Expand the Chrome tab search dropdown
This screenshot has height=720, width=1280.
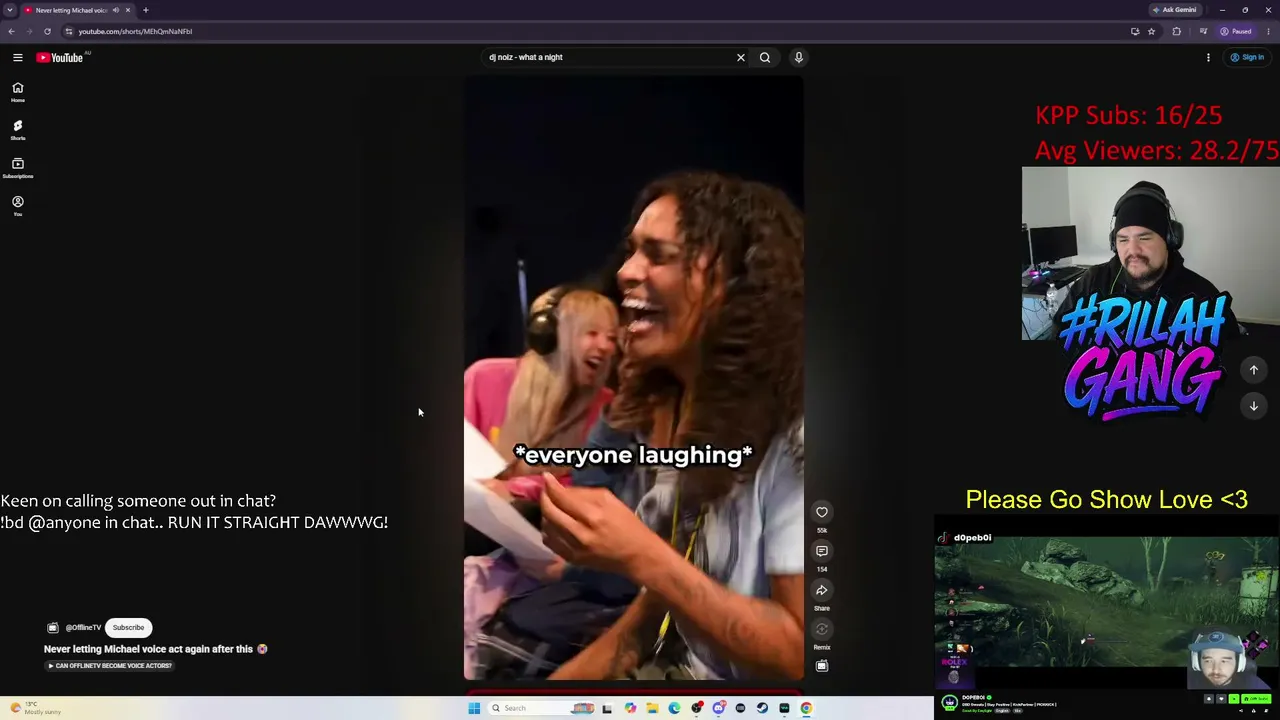(10, 10)
